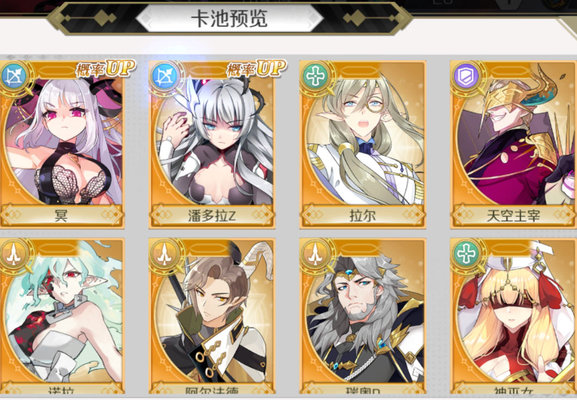
Task: Click the 天空主宰 name label
Action: [x=514, y=216]
